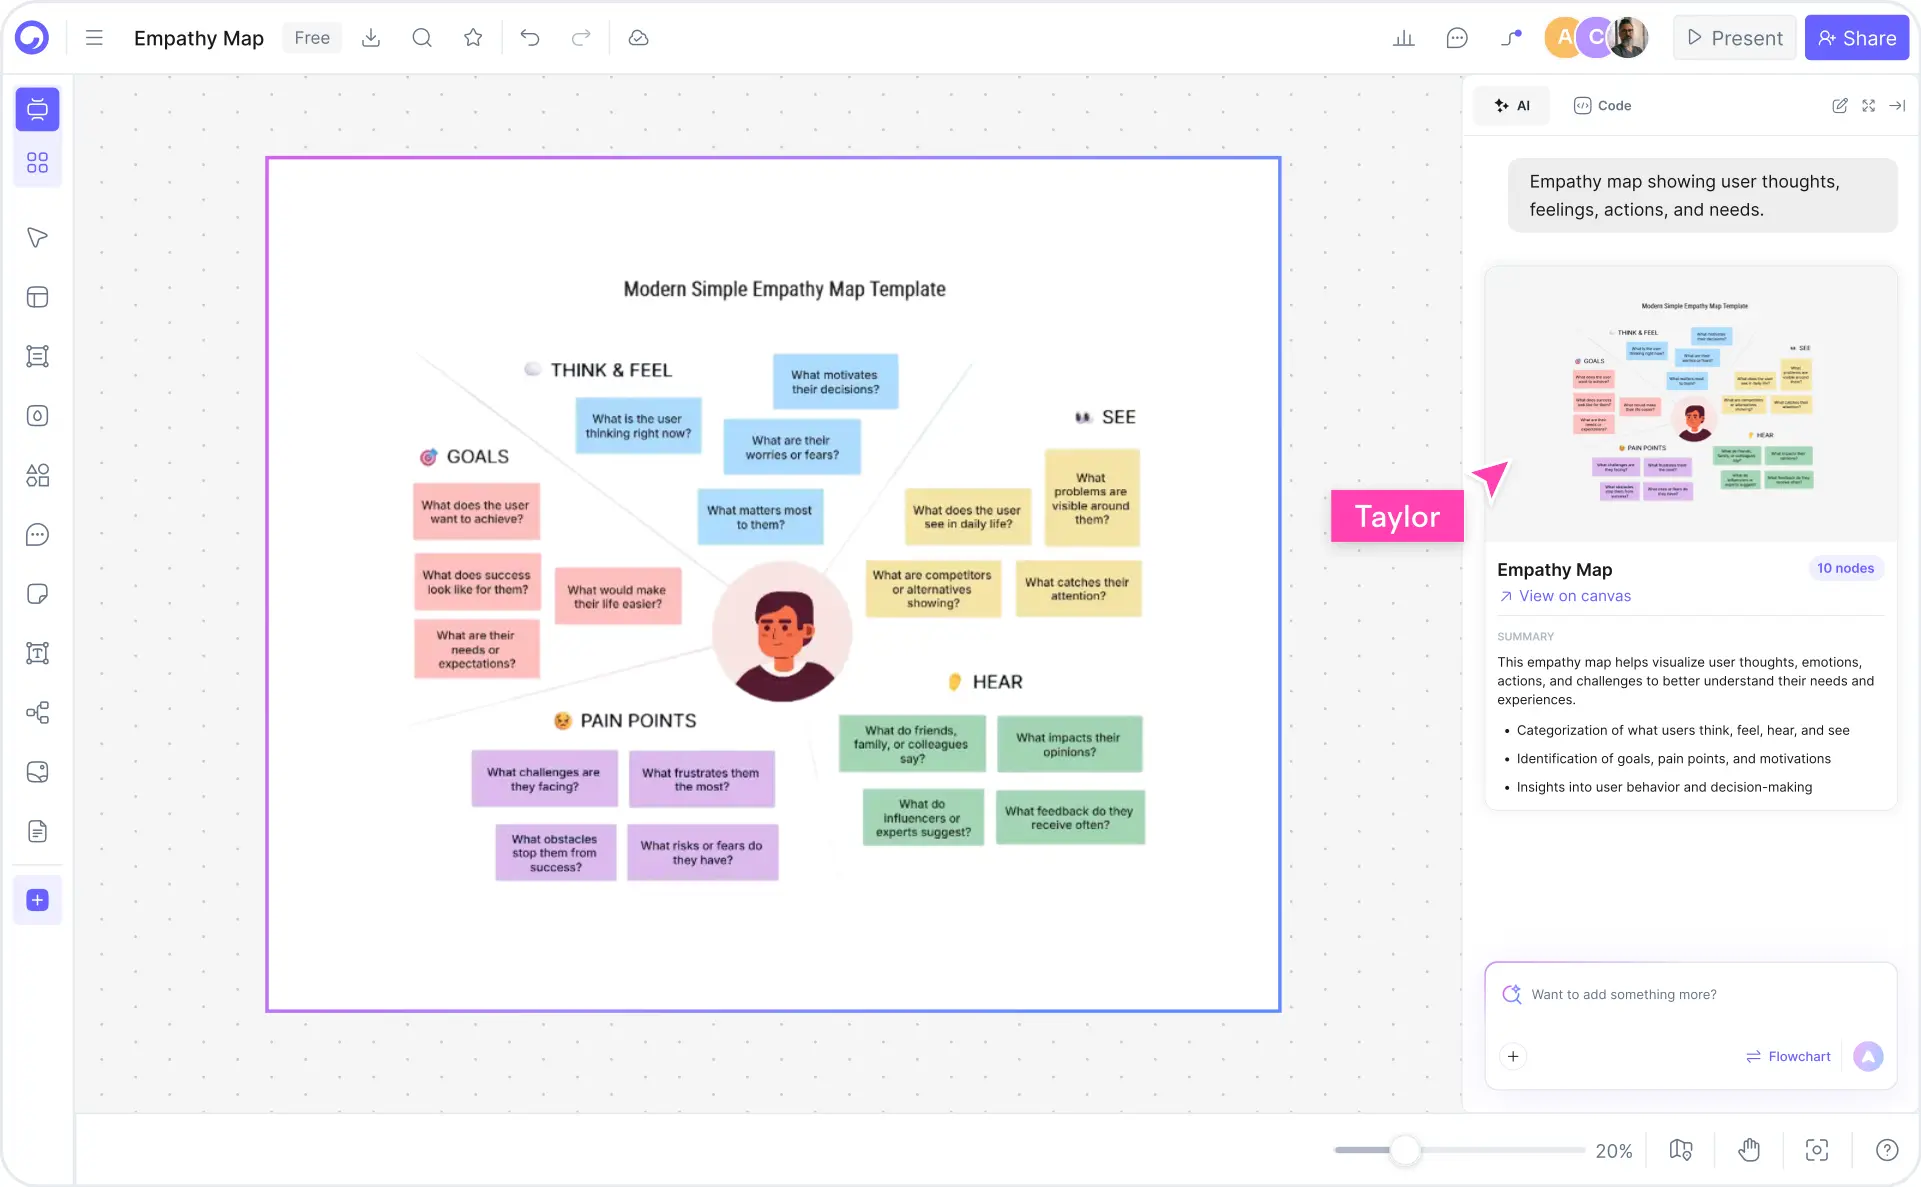Collapse the right AI panel
Viewport: 1921px width, 1187px height.
[x=1898, y=105]
